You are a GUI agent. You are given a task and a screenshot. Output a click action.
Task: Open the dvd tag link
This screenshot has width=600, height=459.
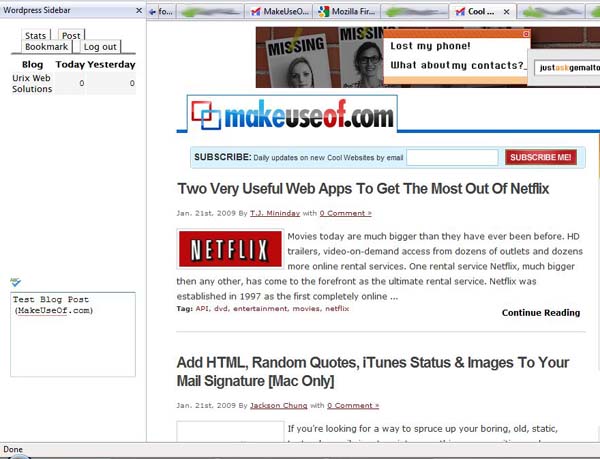coord(221,308)
